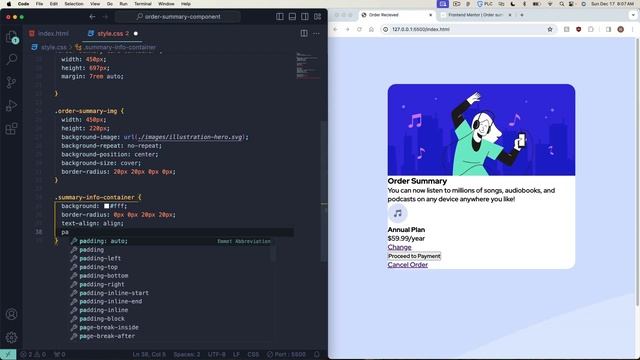Open the View menu

tap(95, 4)
